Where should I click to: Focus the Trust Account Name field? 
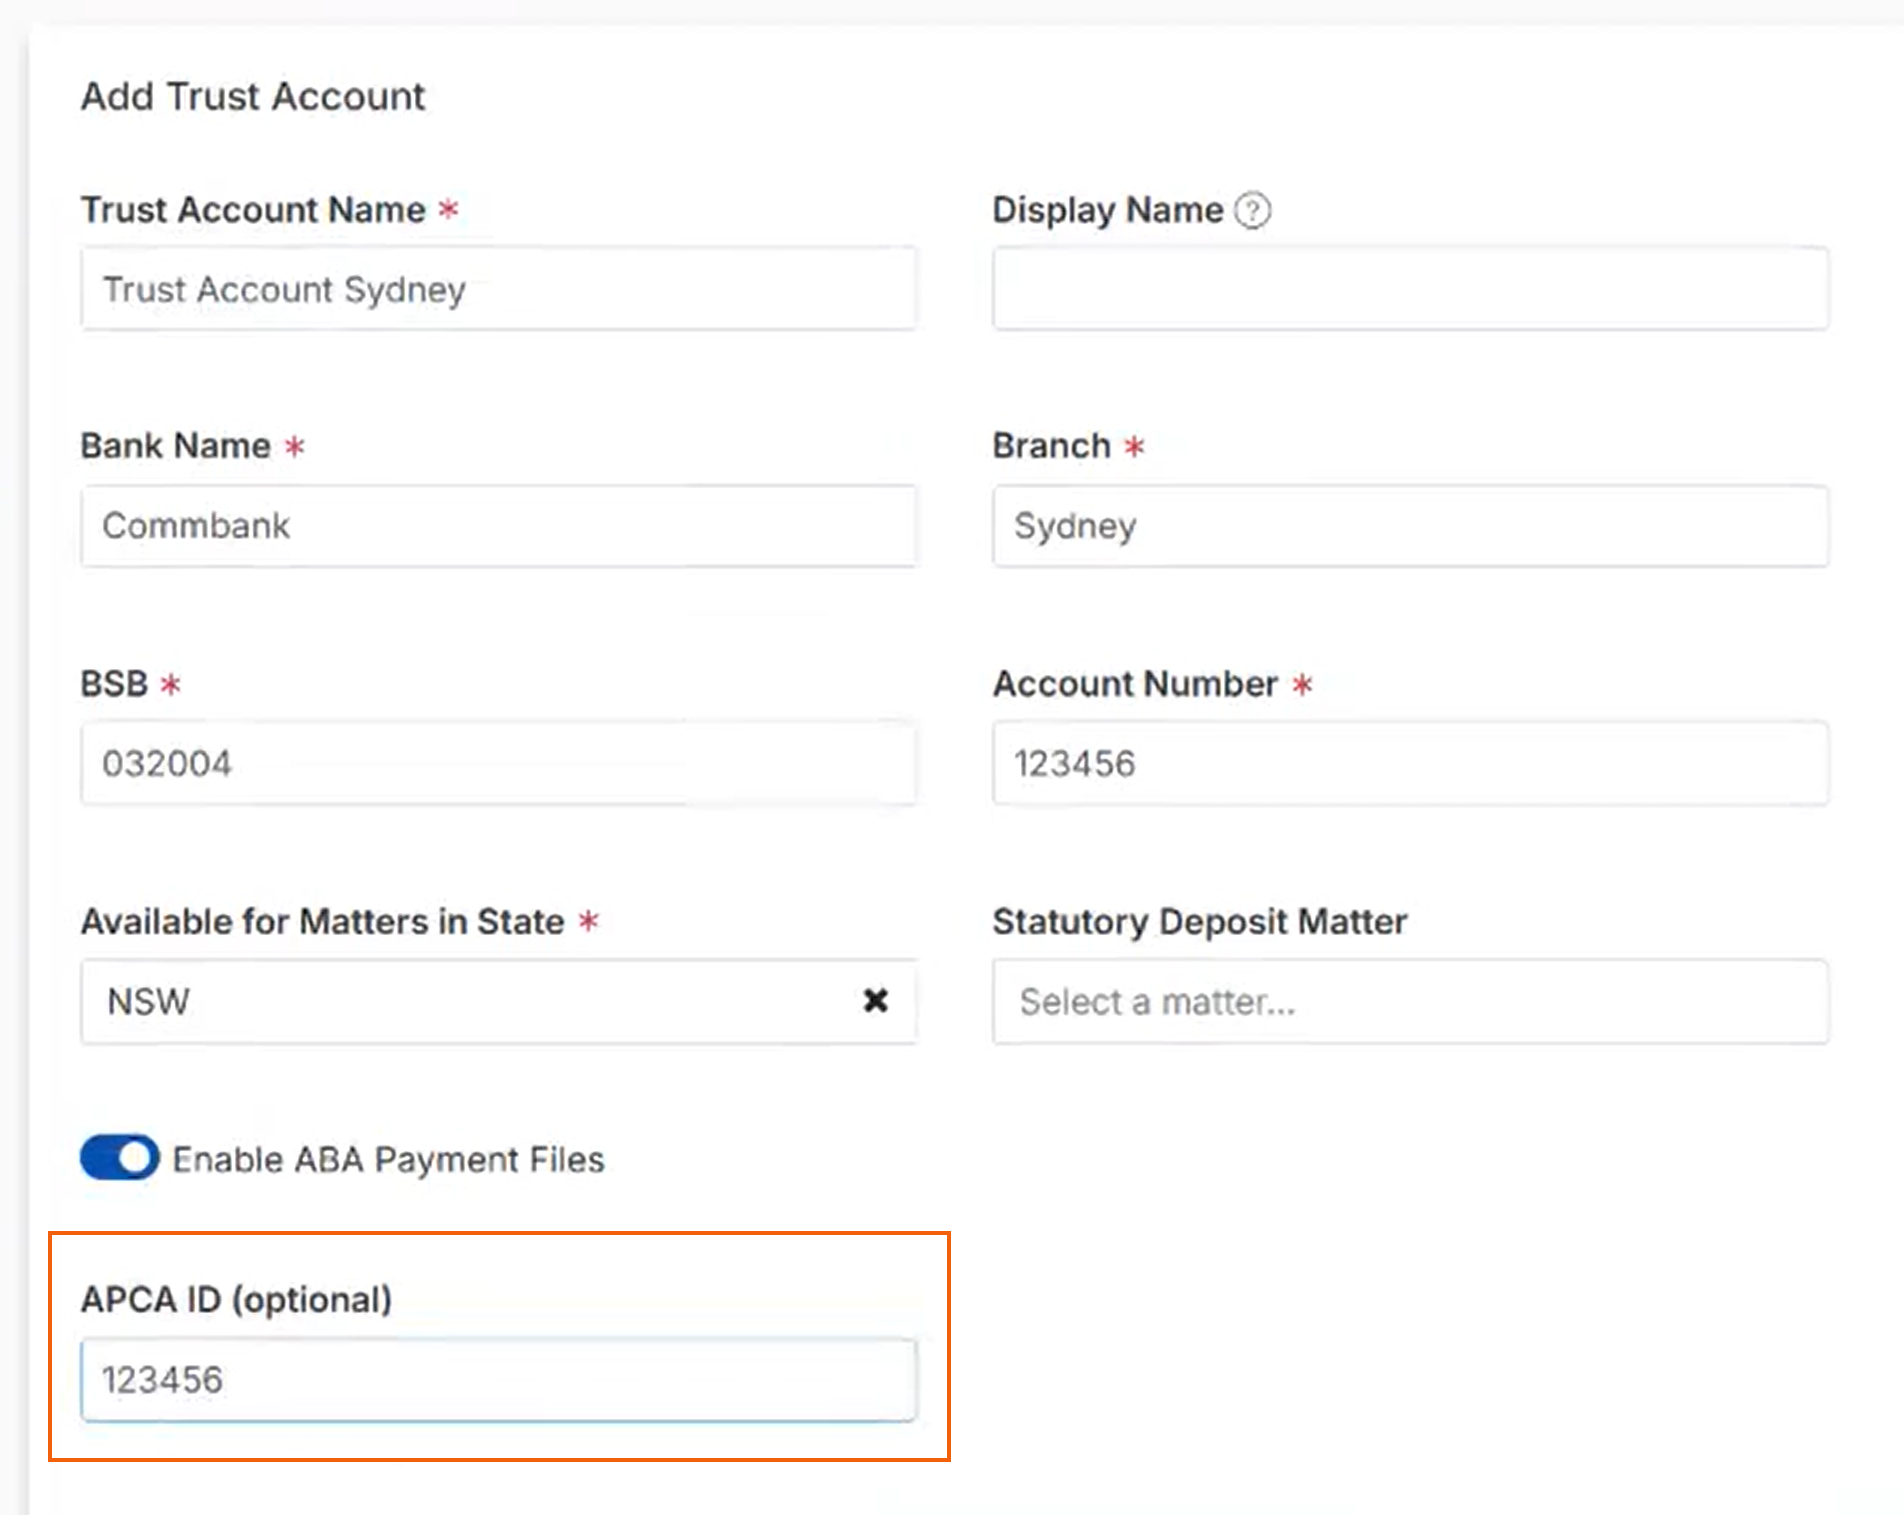498,289
